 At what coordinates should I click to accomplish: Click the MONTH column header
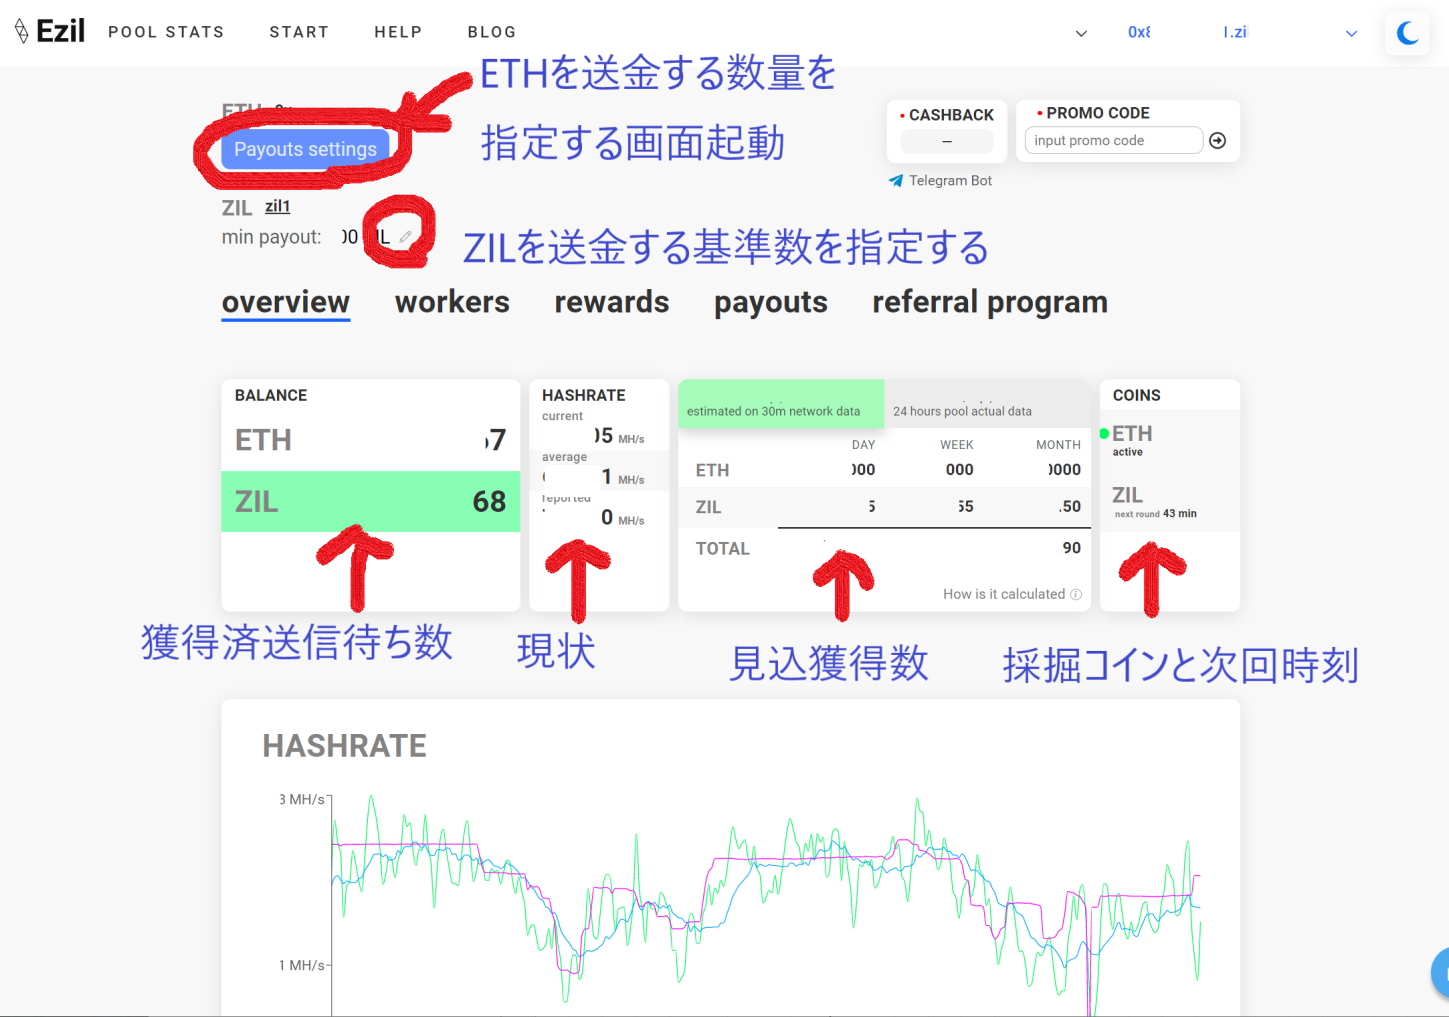click(x=1058, y=445)
